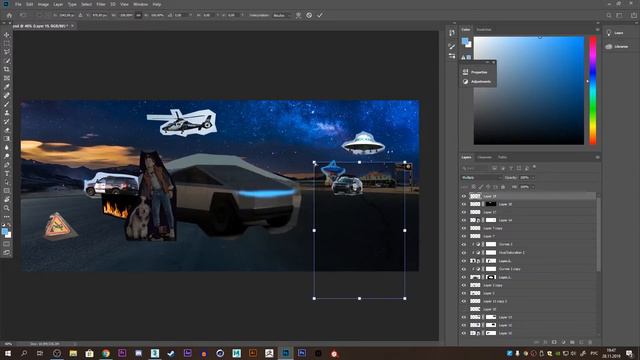The image size is (640, 360).
Task: Click the Layers panel scrollbar
Action: coord(598,235)
